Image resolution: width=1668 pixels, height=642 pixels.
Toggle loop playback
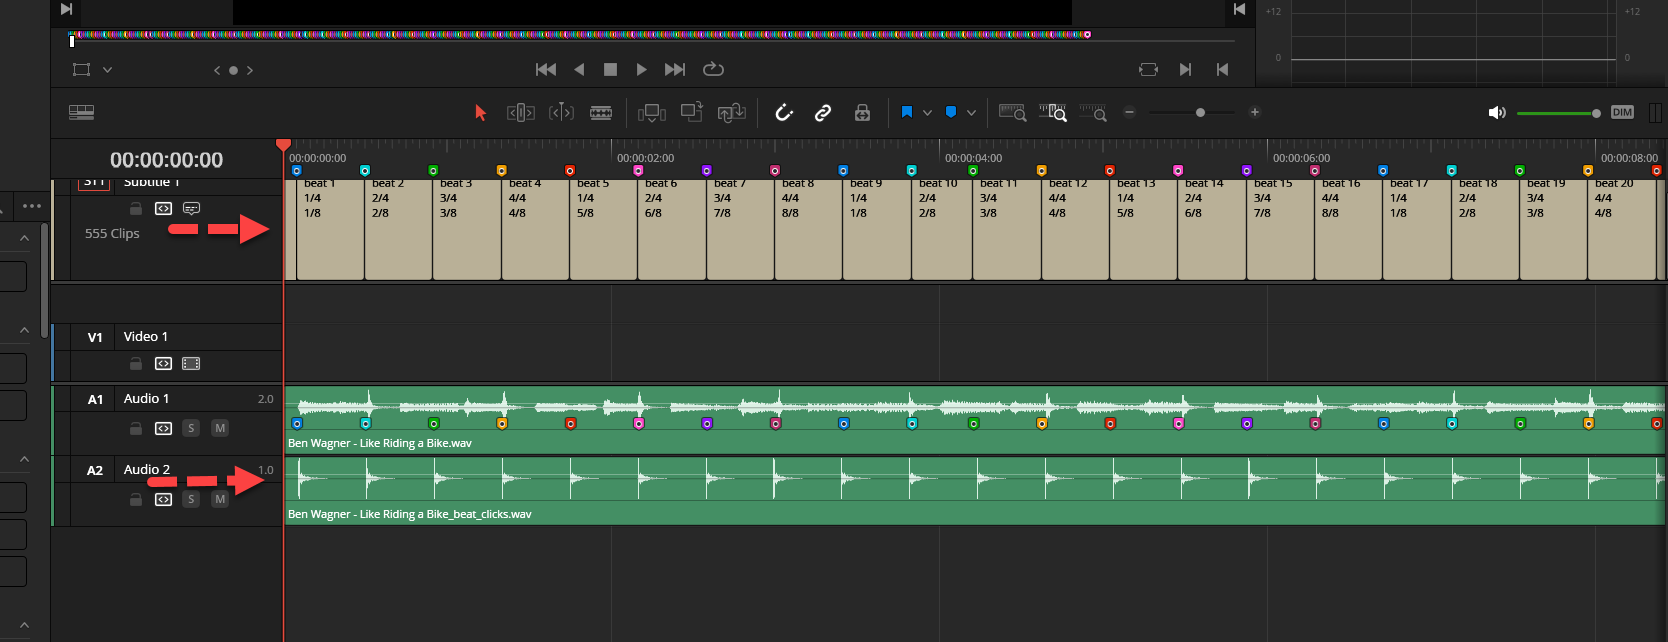point(713,69)
